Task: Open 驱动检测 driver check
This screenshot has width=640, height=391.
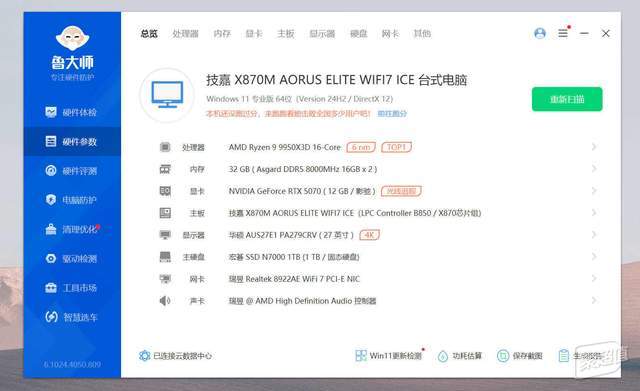Action: 71,259
